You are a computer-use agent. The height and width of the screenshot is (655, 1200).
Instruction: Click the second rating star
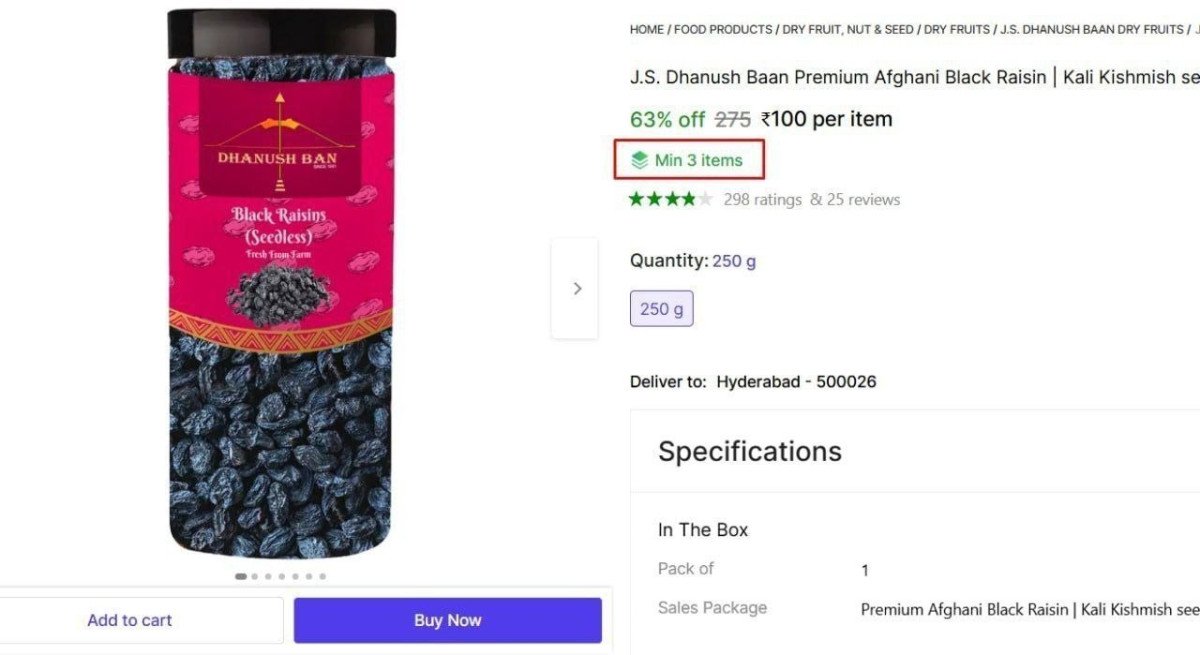[x=654, y=198]
